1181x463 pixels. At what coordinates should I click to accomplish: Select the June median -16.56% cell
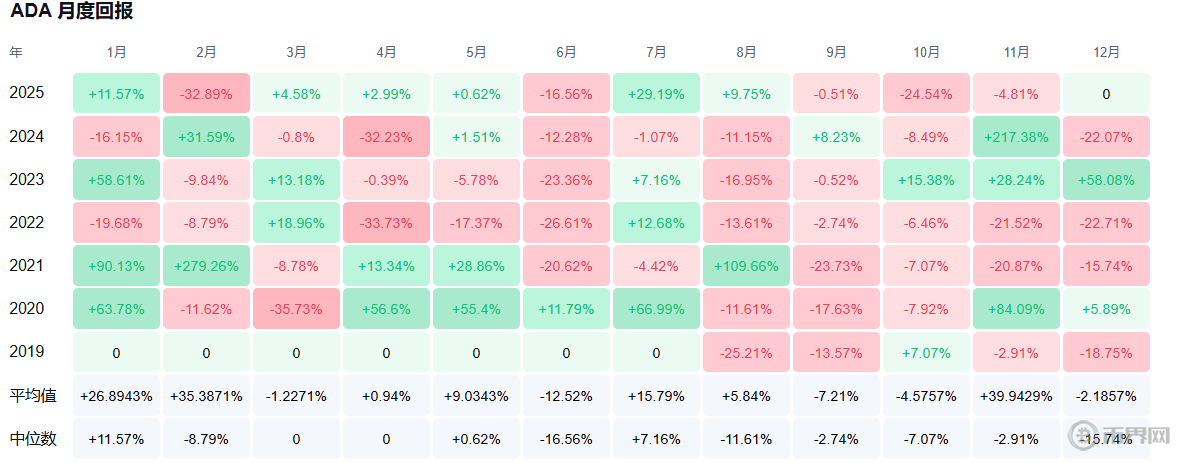pyautogui.click(x=566, y=439)
